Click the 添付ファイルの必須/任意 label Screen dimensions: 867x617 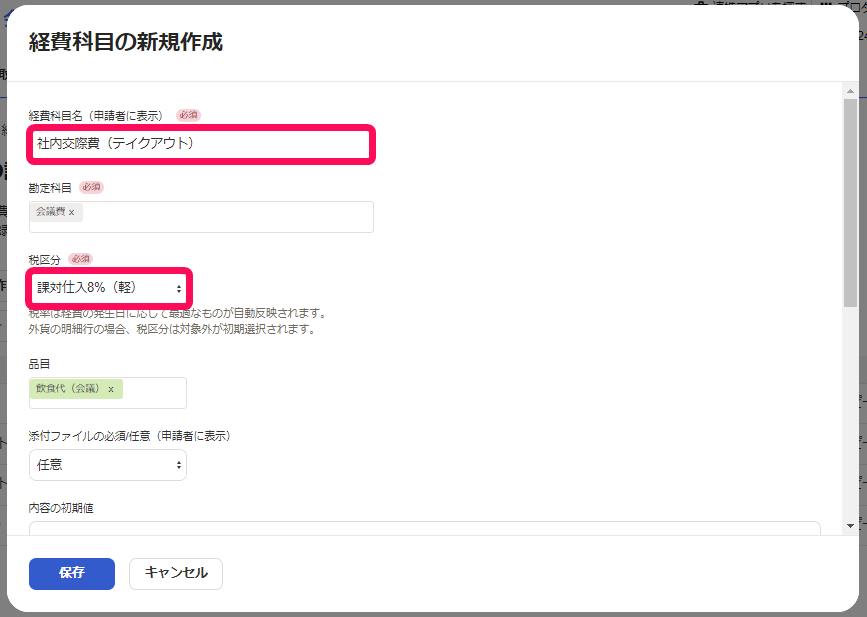tap(130, 436)
